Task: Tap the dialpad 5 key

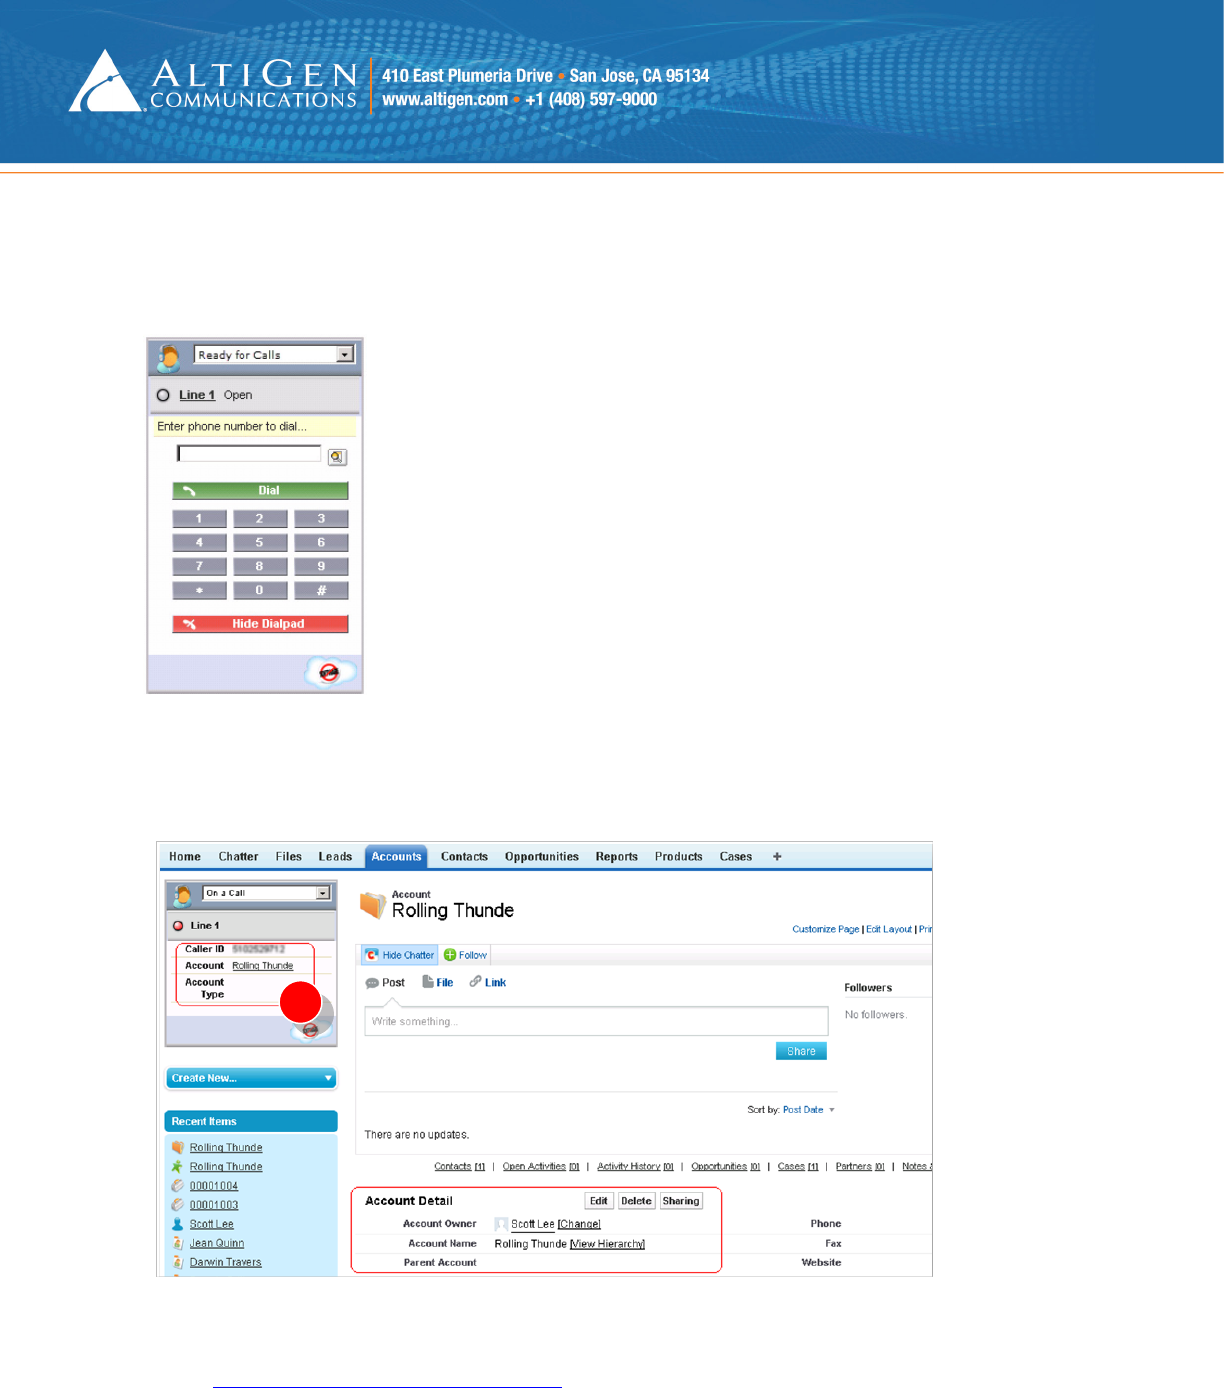Action: pos(260,543)
